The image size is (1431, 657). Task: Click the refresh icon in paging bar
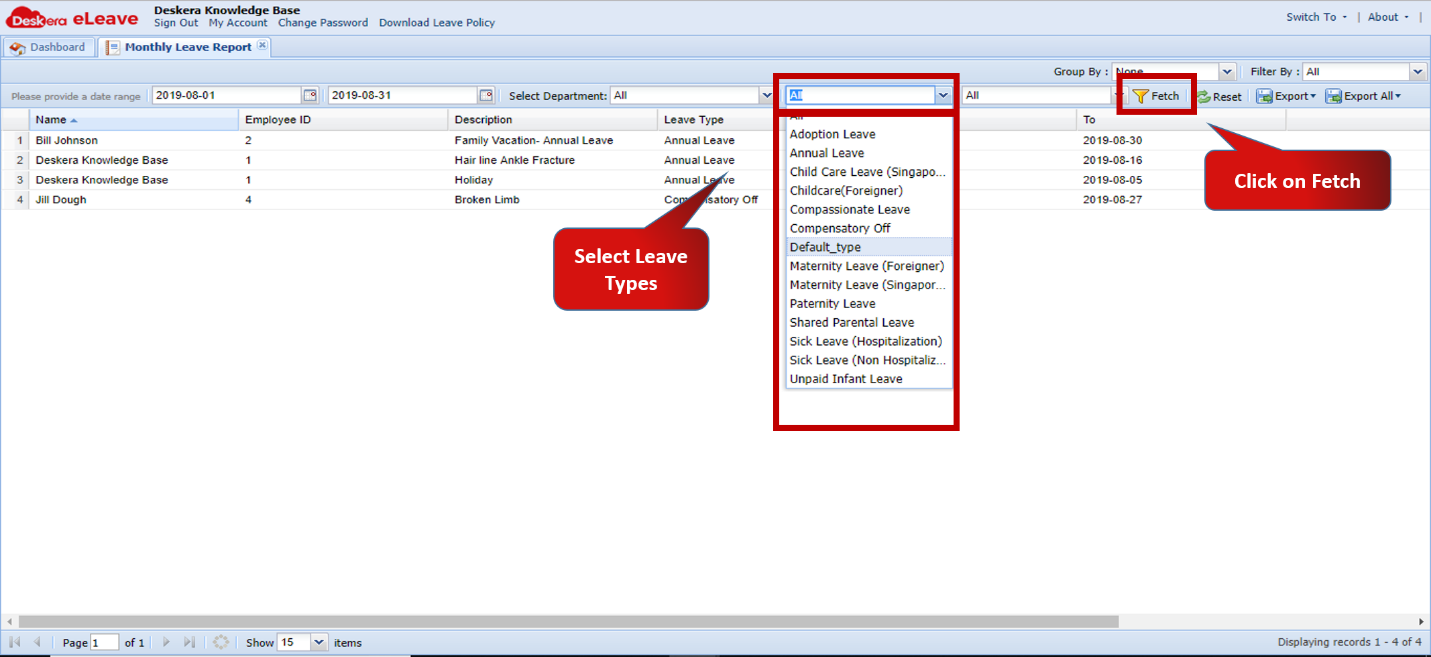221,642
